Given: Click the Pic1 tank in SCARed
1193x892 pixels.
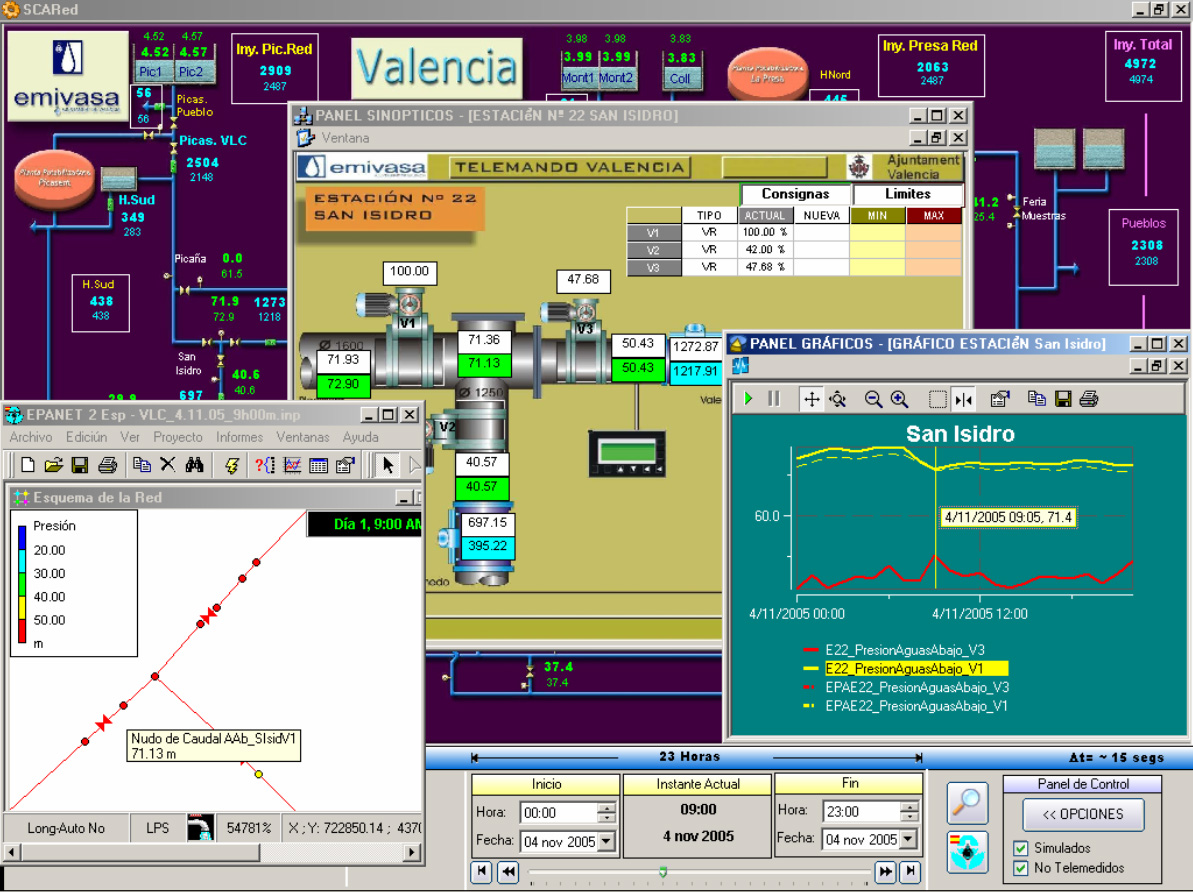Looking at the screenshot, I should (151, 72).
